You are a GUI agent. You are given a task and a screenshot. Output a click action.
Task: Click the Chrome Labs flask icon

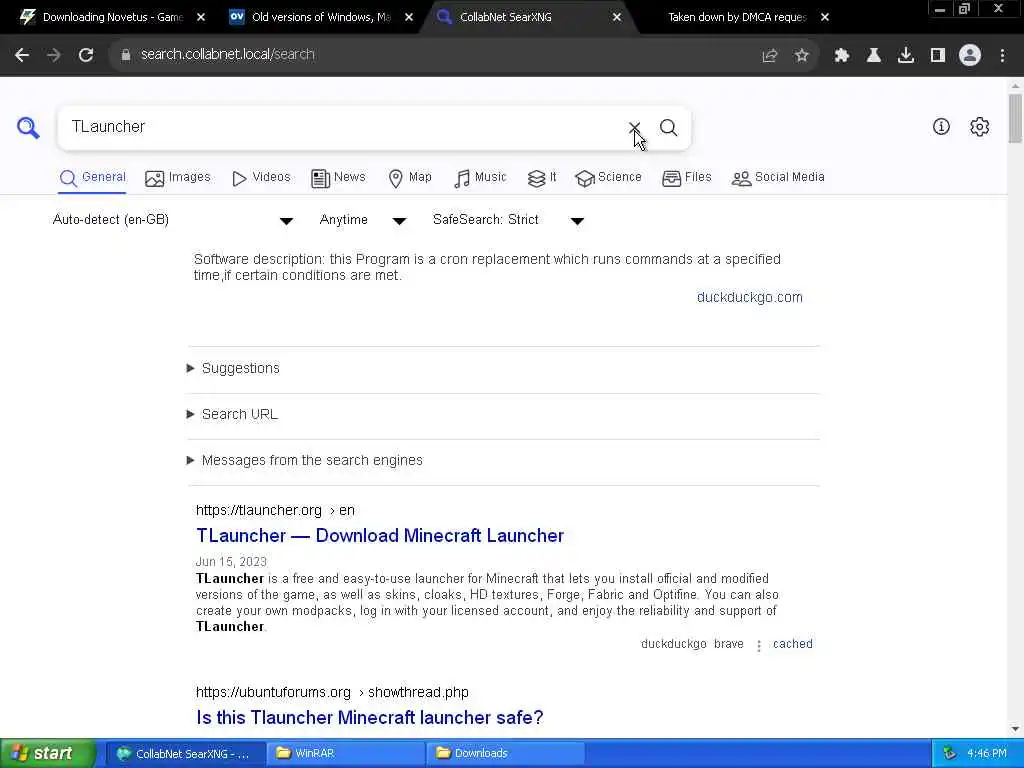(x=874, y=56)
